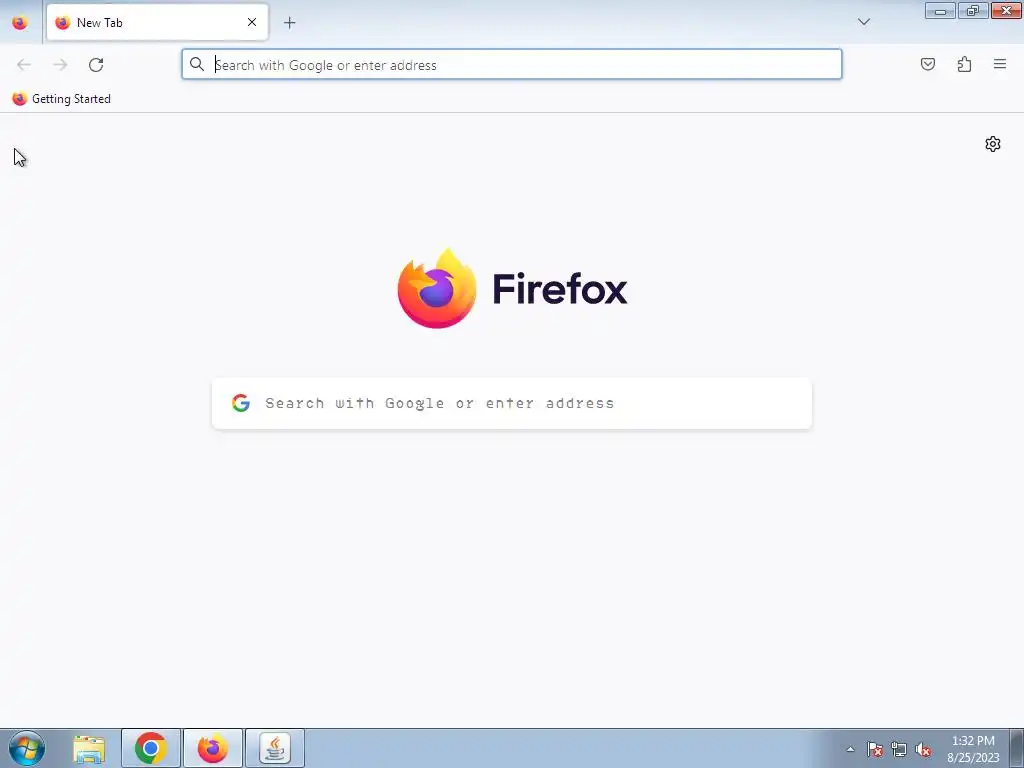Select Firefox taskbar button
Viewport: 1024px width, 768px height.
tap(213, 748)
